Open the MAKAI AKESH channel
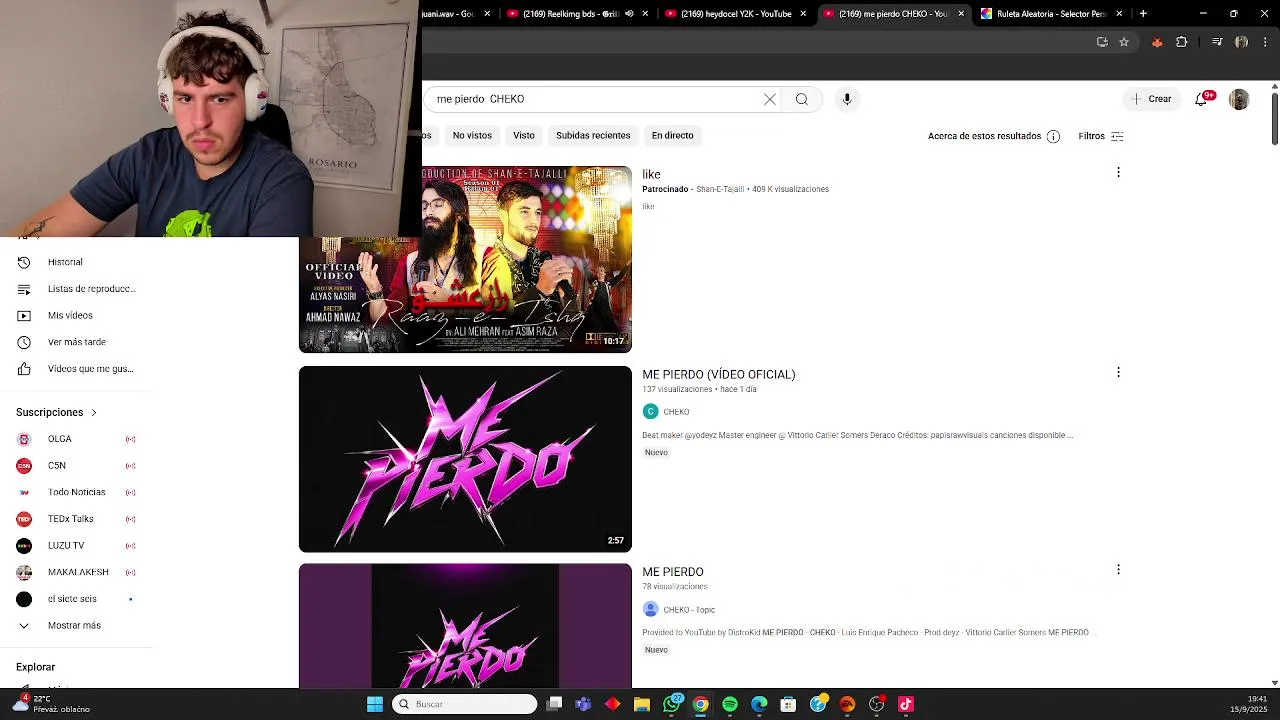This screenshot has width=1280, height=720. click(78, 572)
